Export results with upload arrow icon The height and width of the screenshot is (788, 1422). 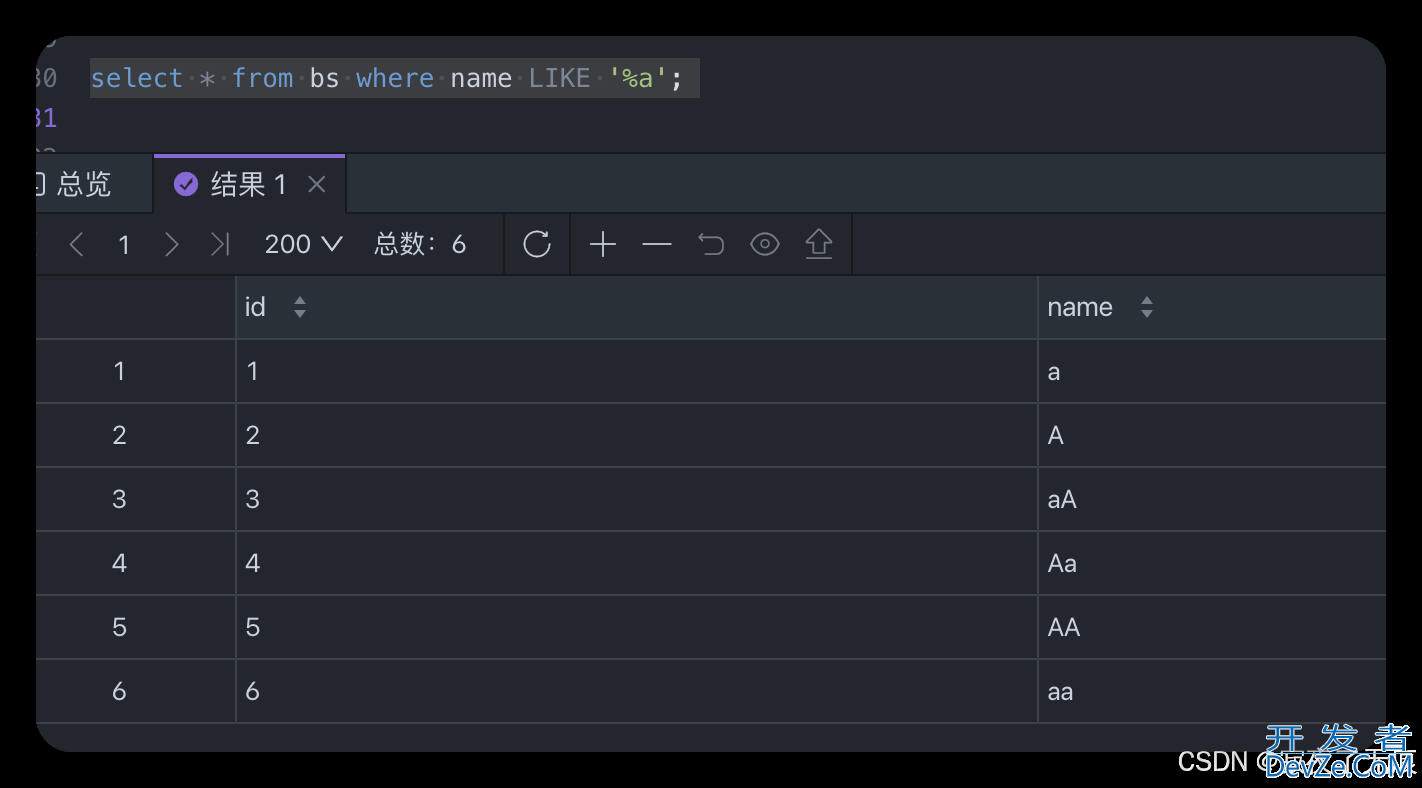[x=819, y=244]
